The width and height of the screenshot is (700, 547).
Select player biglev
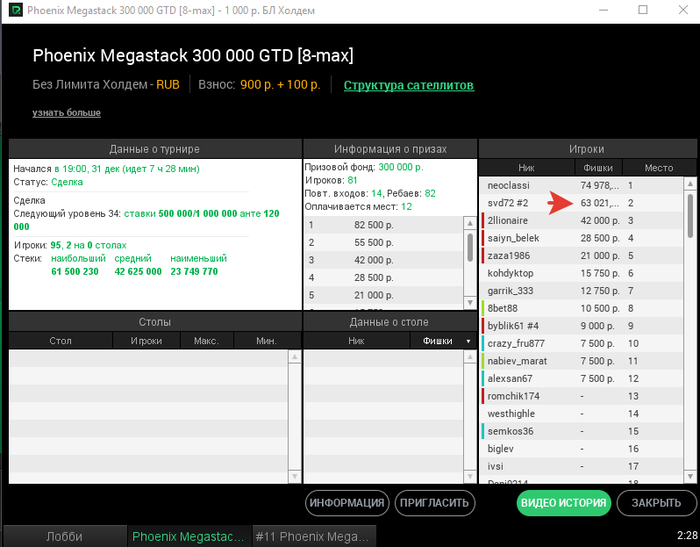(x=581, y=449)
